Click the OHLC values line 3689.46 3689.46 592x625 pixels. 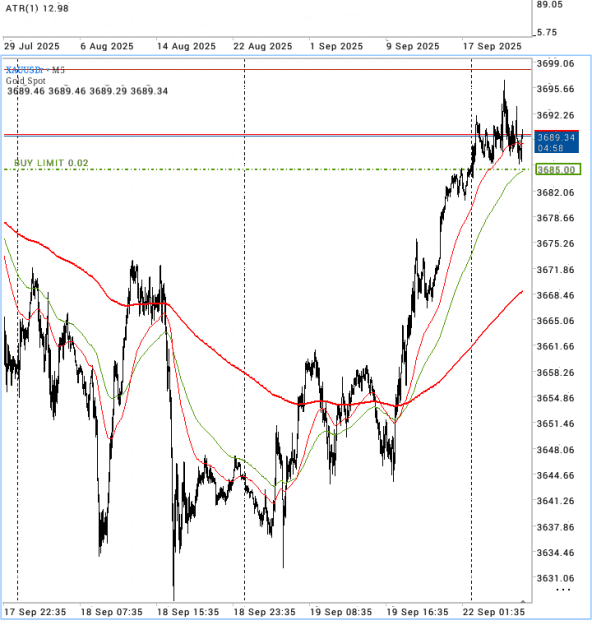[x=87, y=91]
